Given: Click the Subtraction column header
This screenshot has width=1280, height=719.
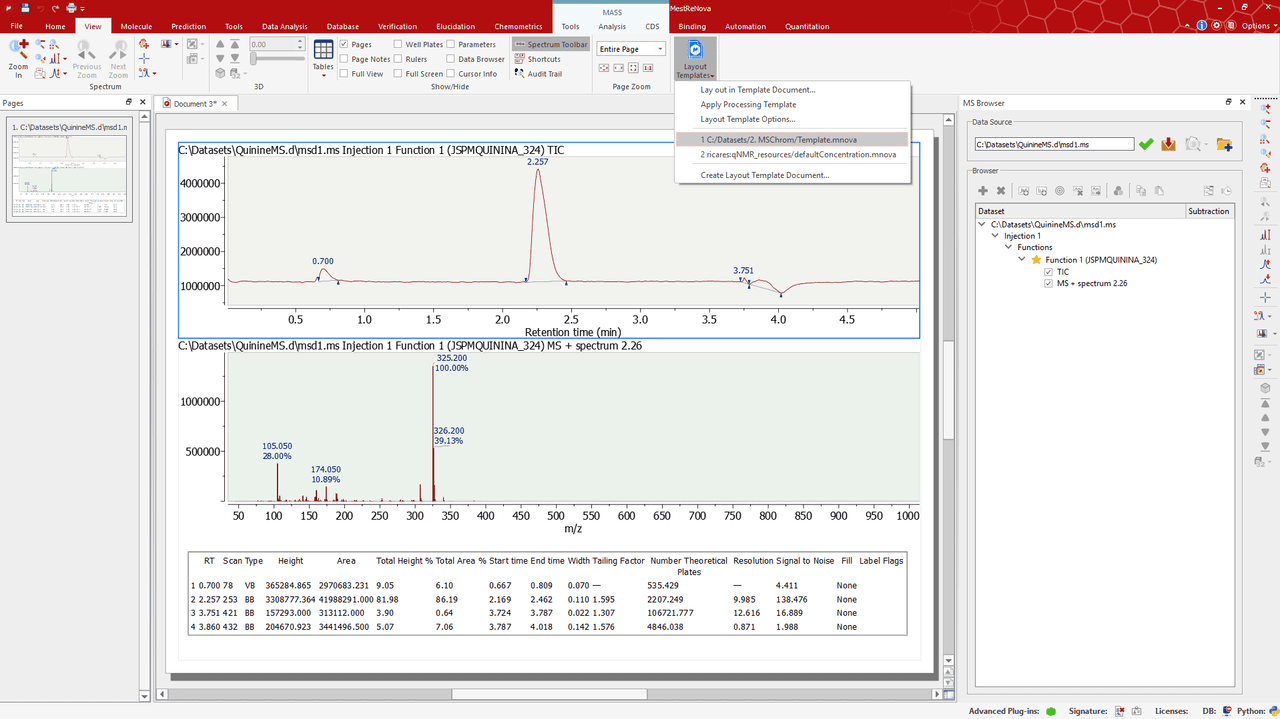Looking at the screenshot, I should click(1209, 211).
